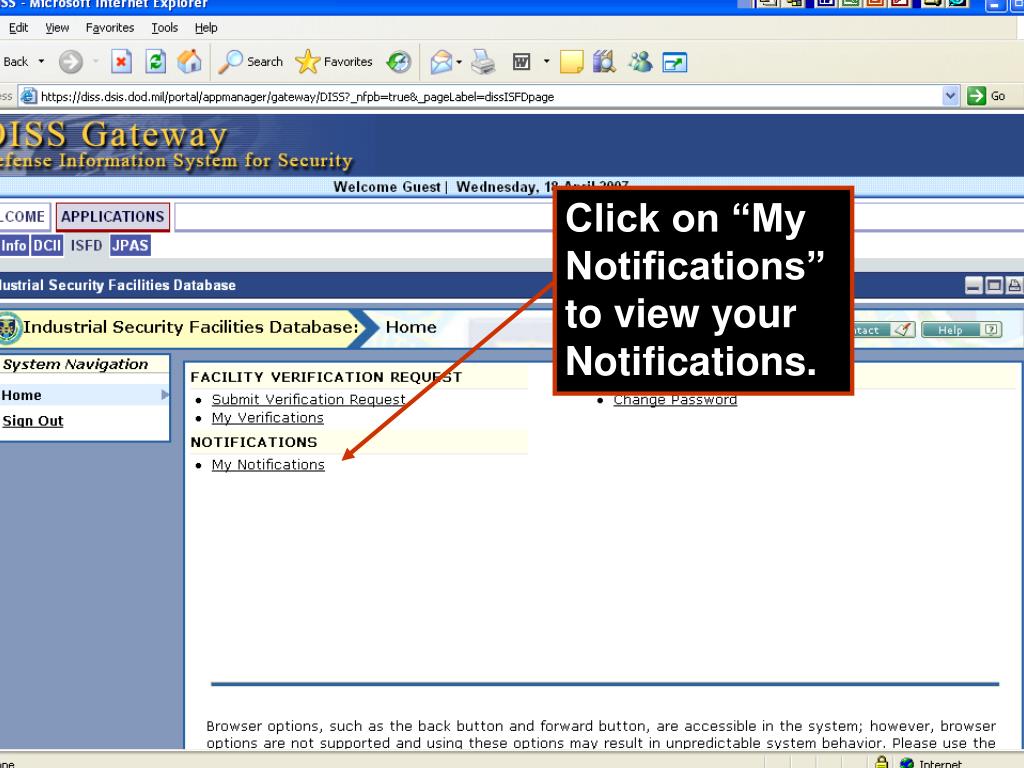Click the Research books icon

pos(605,62)
